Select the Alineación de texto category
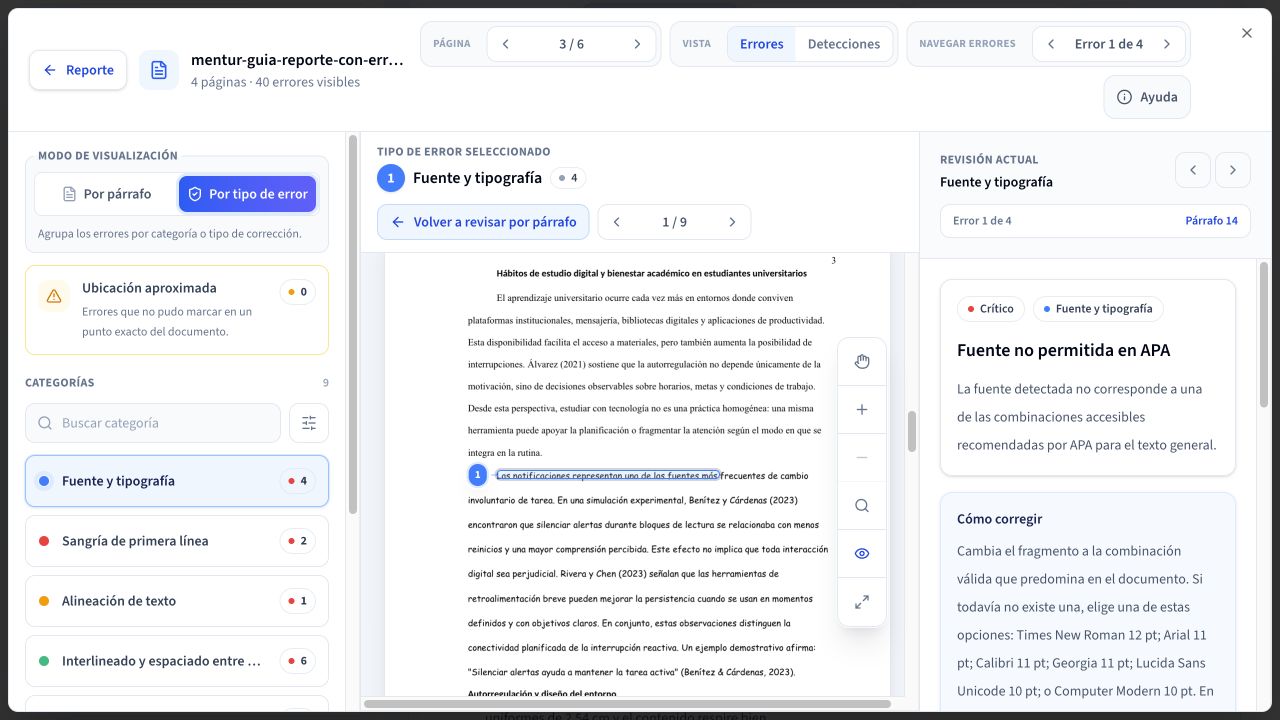Screen dimensions: 1280x720 click(177, 601)
